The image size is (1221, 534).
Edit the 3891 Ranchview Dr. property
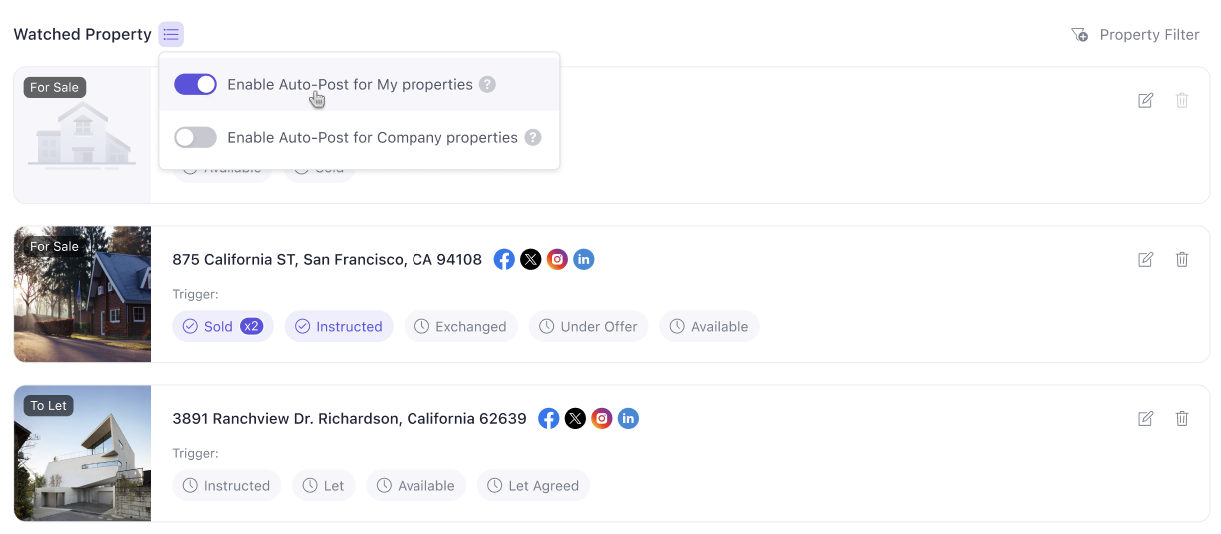tap(1146, 419)
